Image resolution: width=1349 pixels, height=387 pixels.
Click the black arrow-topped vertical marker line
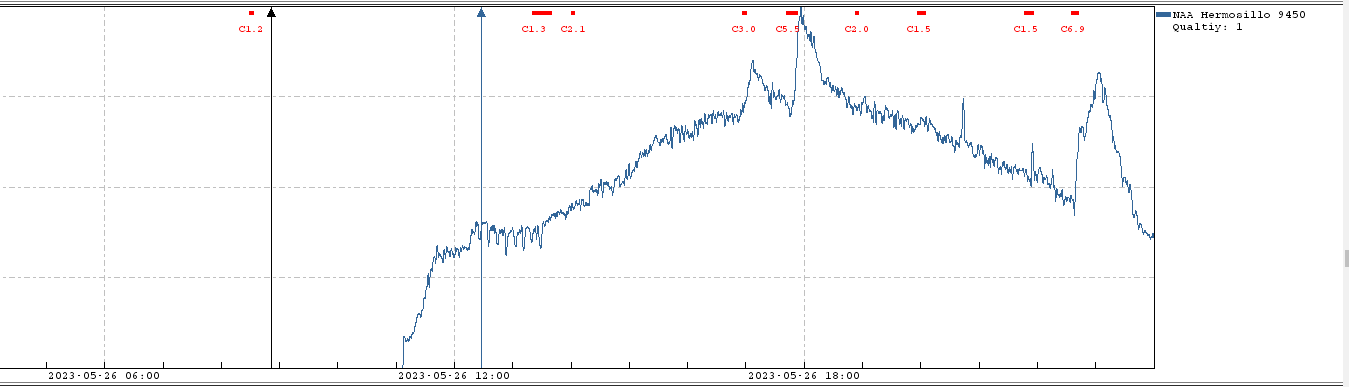(x=271, y=187)
